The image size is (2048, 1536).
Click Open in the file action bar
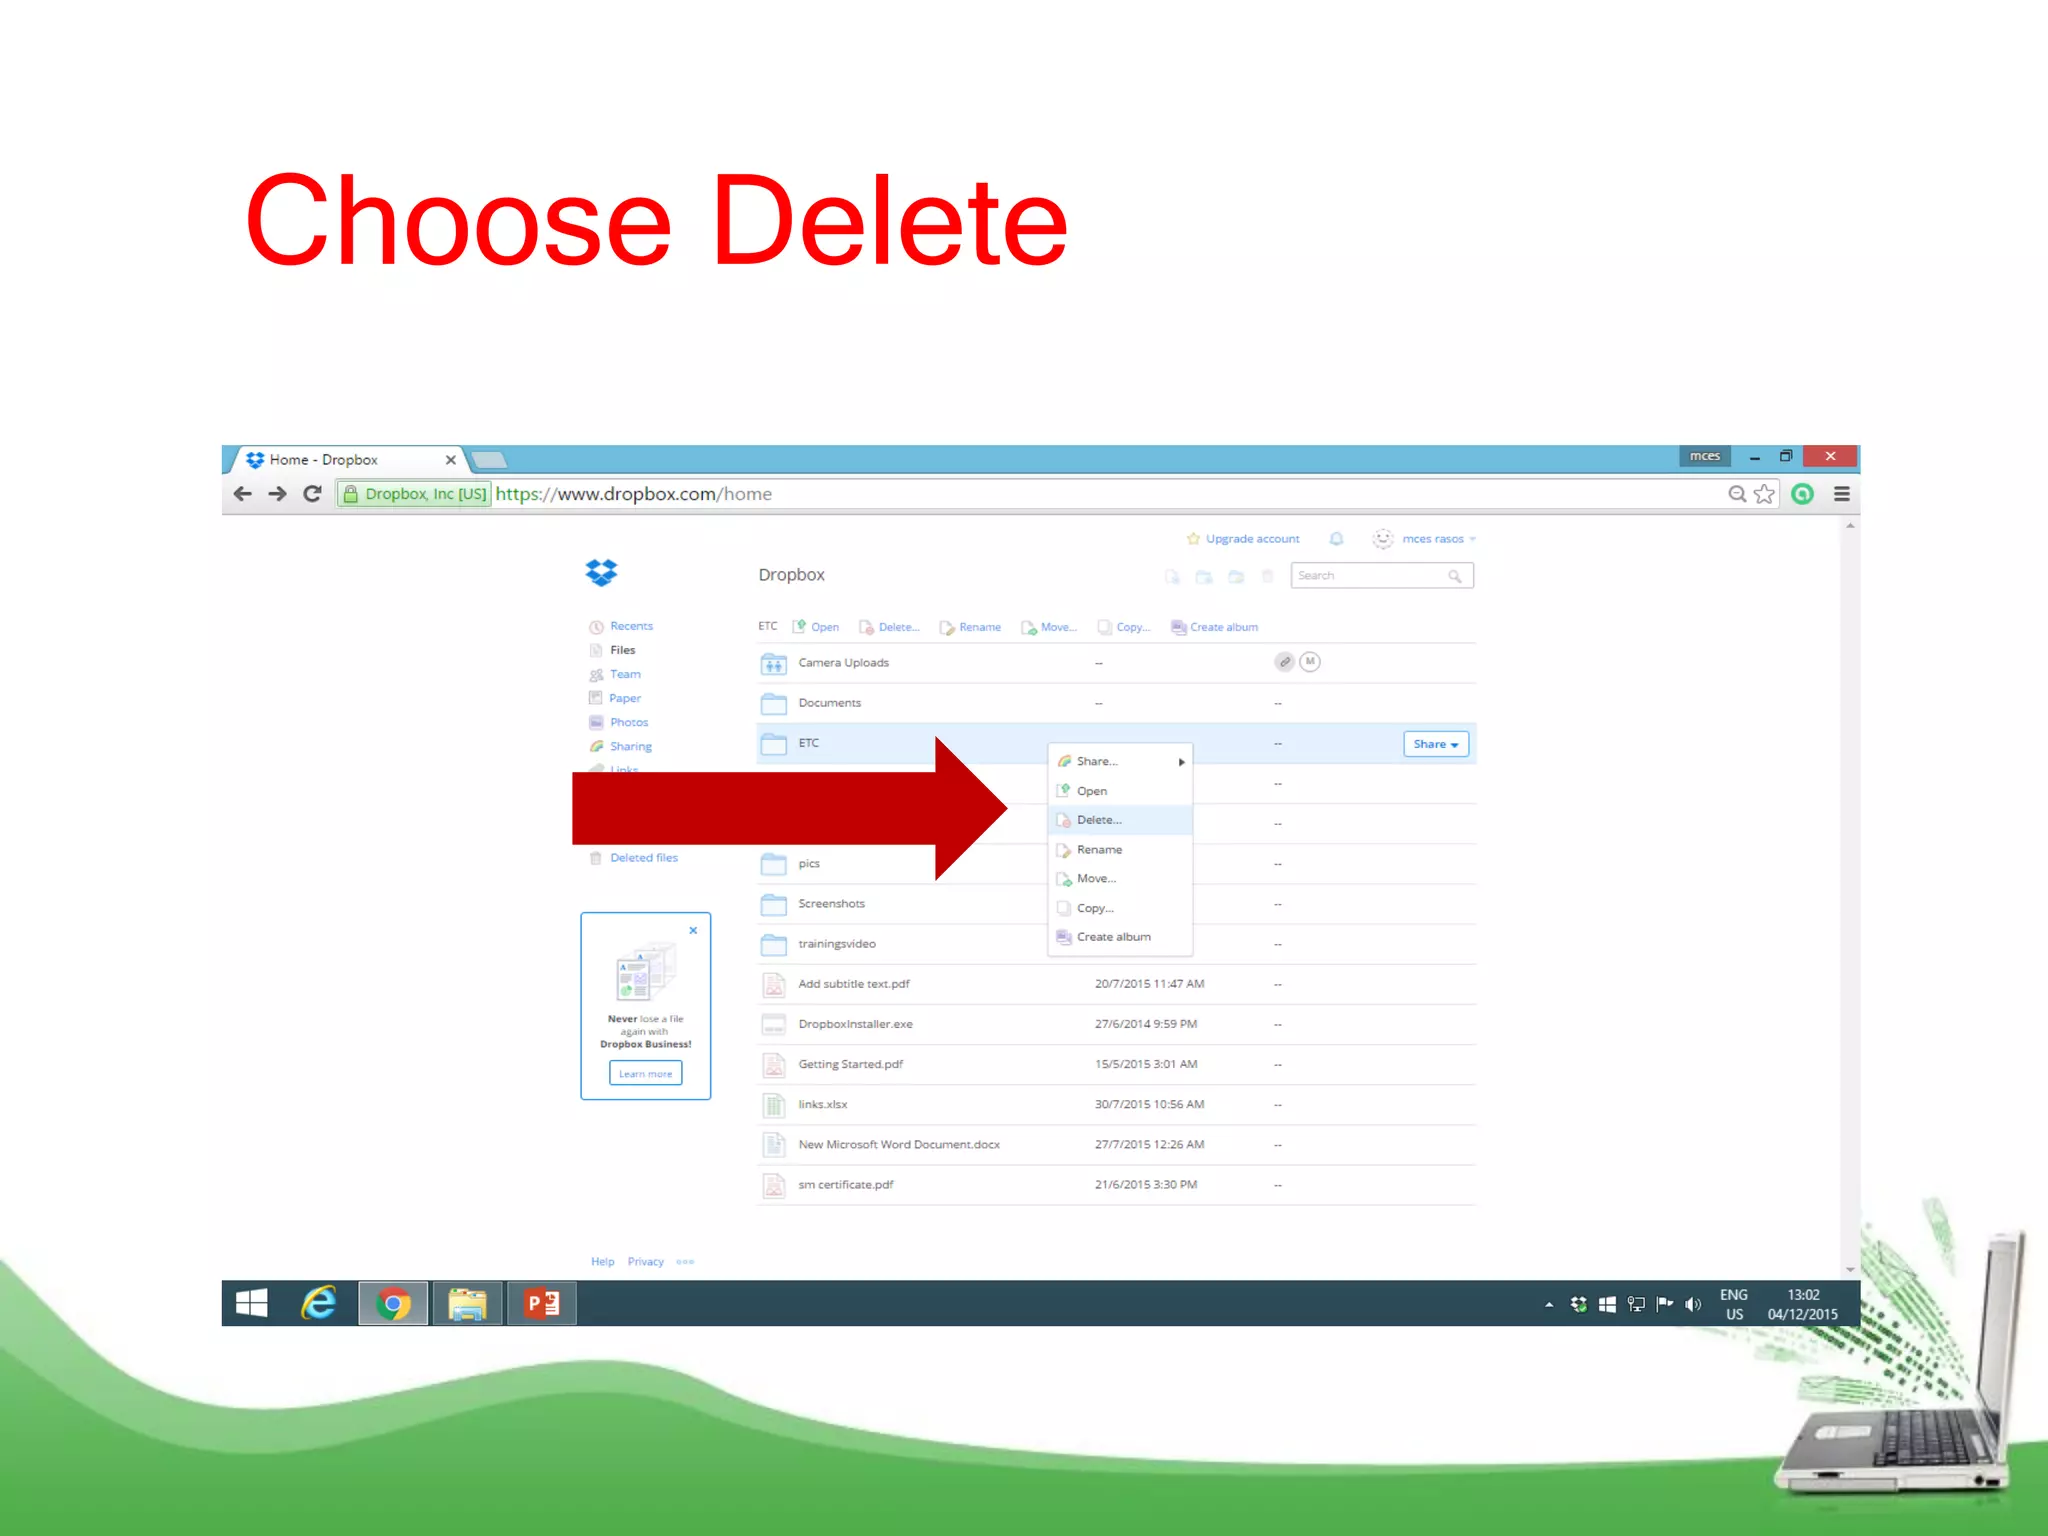pyautogui.click(x=816, y=627)
